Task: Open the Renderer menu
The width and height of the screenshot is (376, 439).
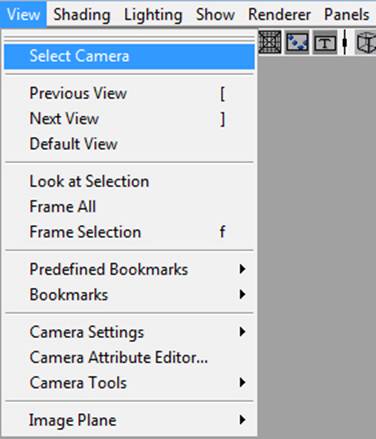Action: 279,15
